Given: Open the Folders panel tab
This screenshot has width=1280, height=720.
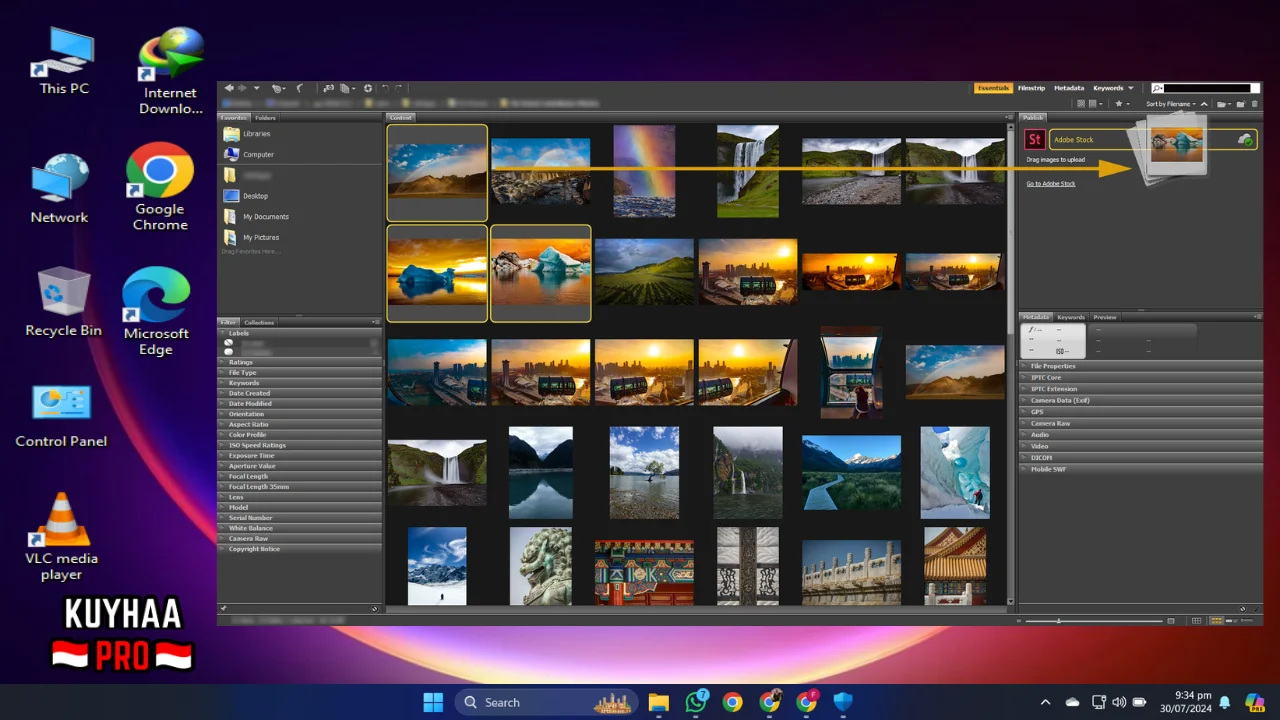Looking at the screenshot, I should (x=265, y=118).
